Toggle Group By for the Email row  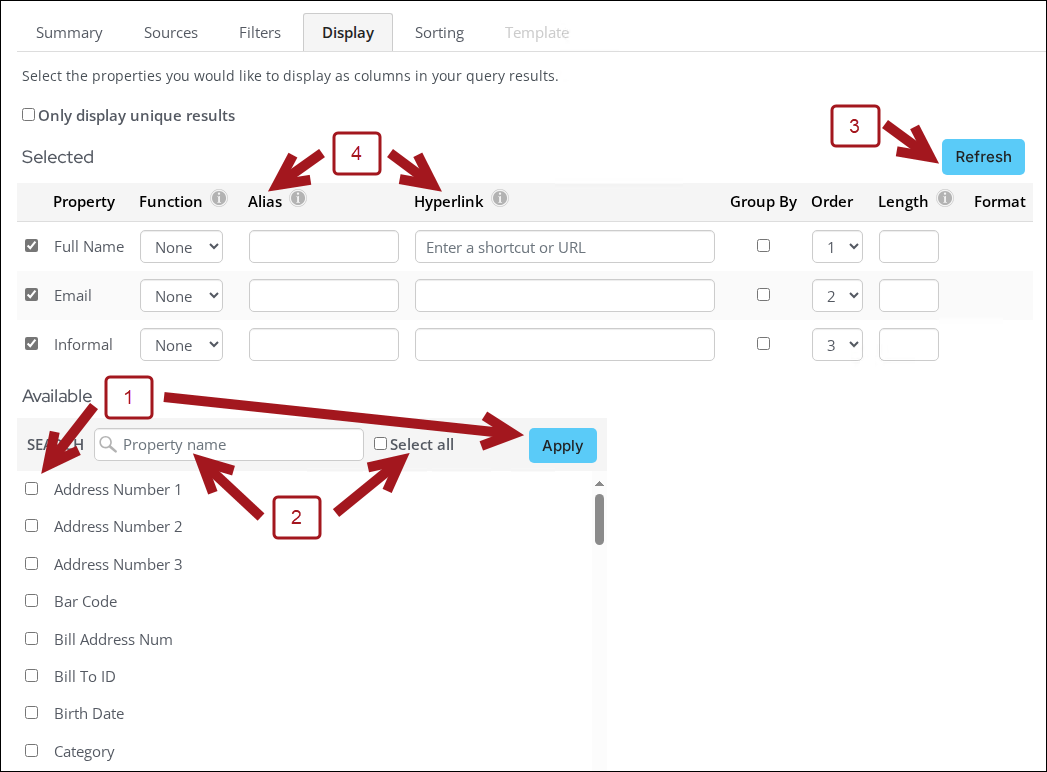(764, 295)
